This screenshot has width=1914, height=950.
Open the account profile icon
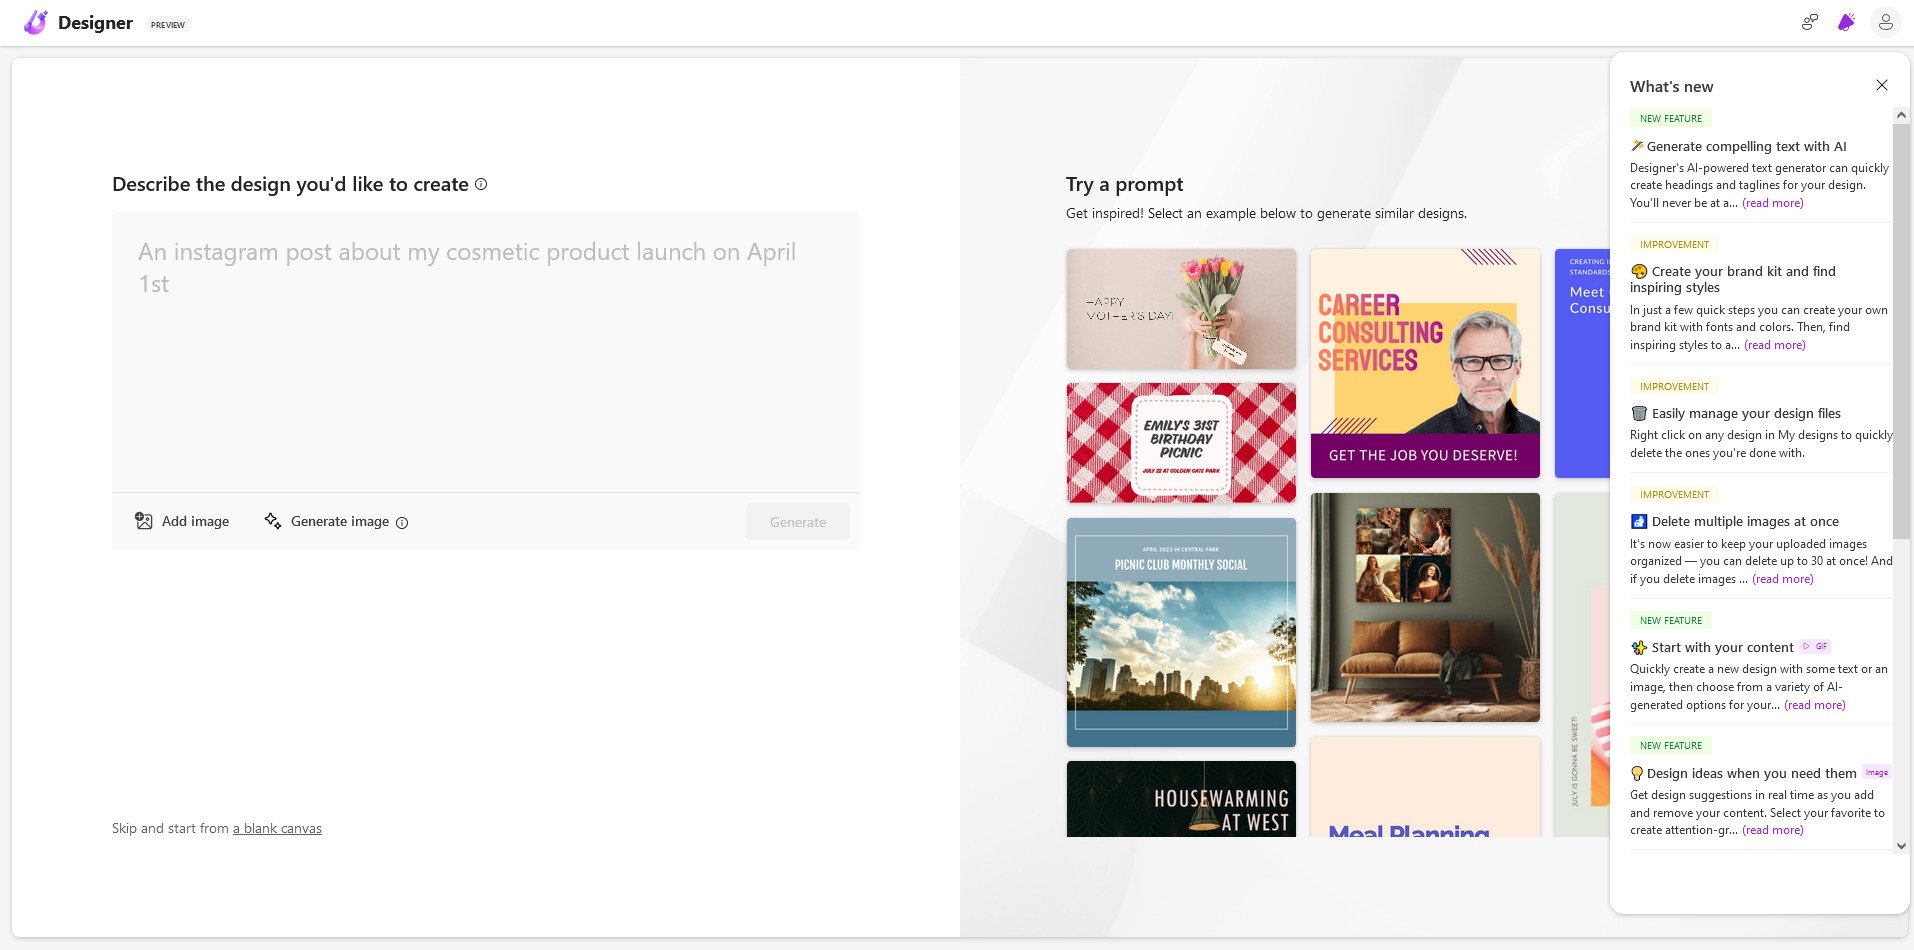coord(1885,22)
